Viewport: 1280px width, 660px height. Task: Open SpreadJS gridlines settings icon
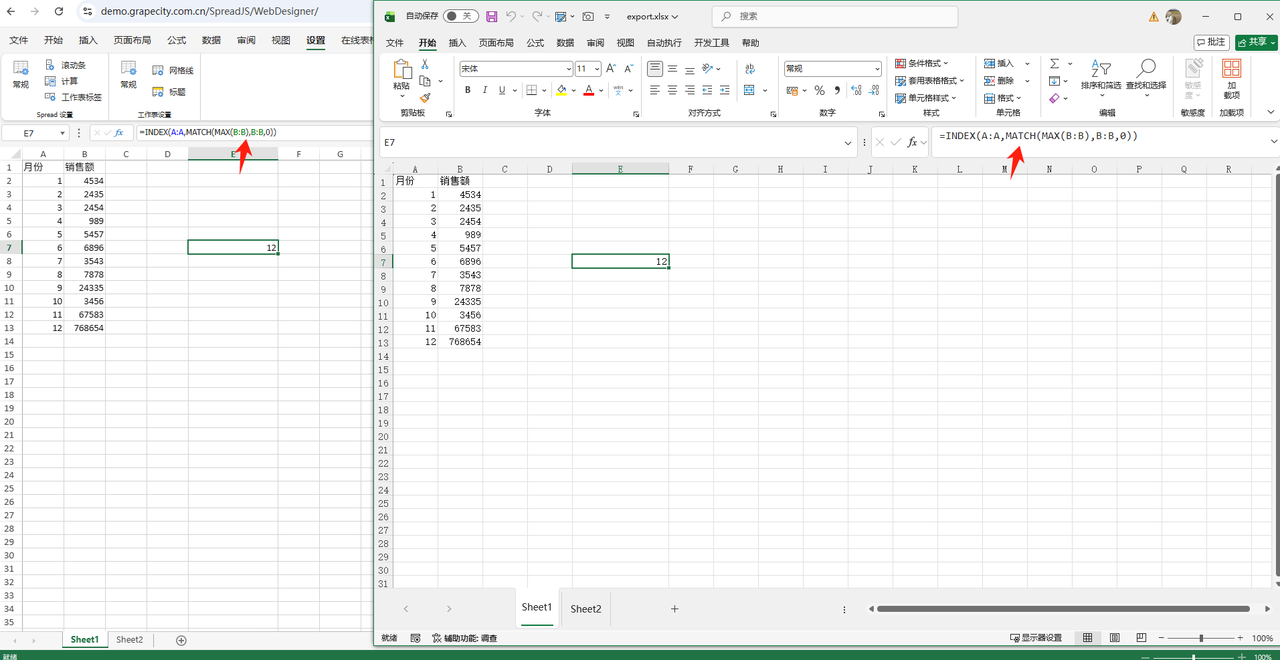[158, 71]
